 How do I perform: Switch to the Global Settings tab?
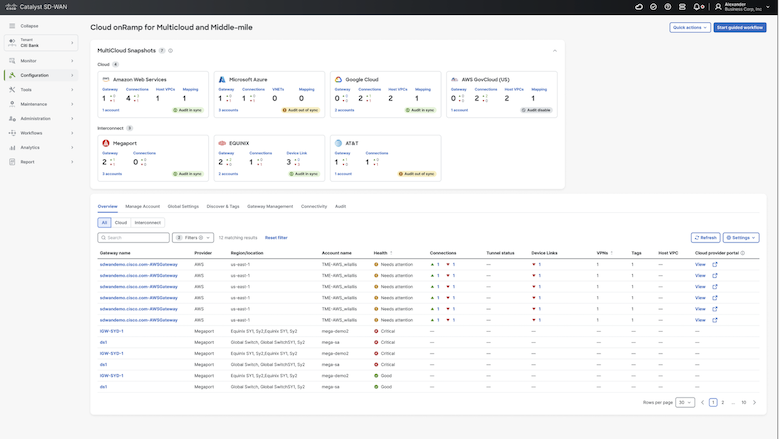pyautogui.click(x=183, y=206)
